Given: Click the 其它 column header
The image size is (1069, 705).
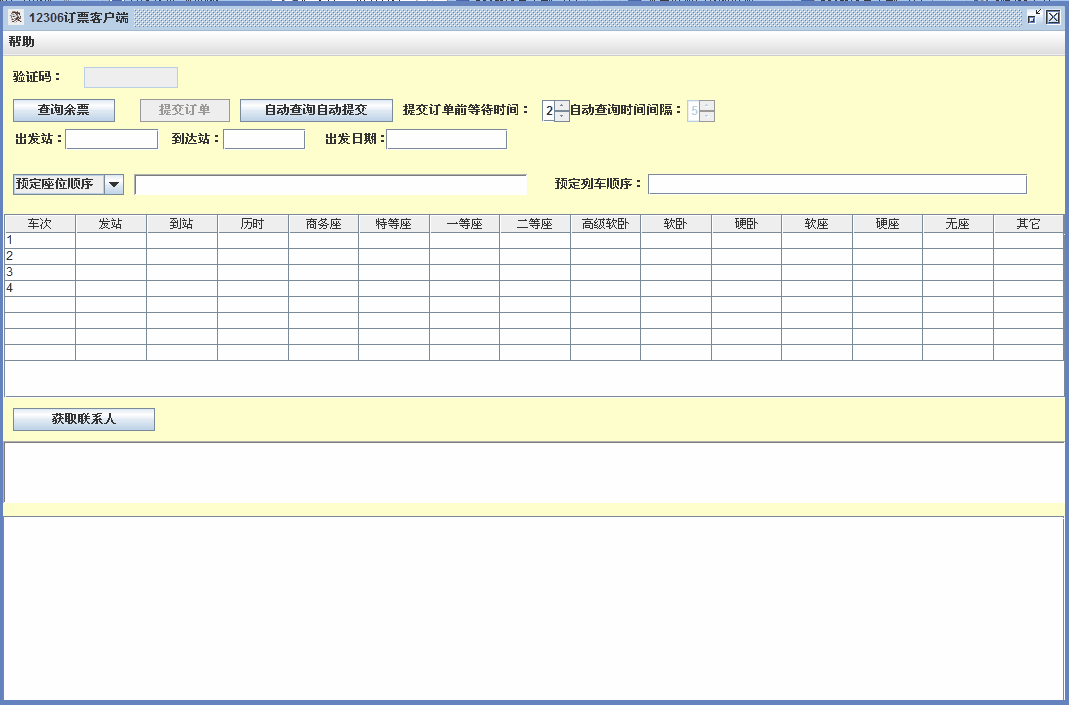Looking at the screenshot, I should coord(1029,224).
